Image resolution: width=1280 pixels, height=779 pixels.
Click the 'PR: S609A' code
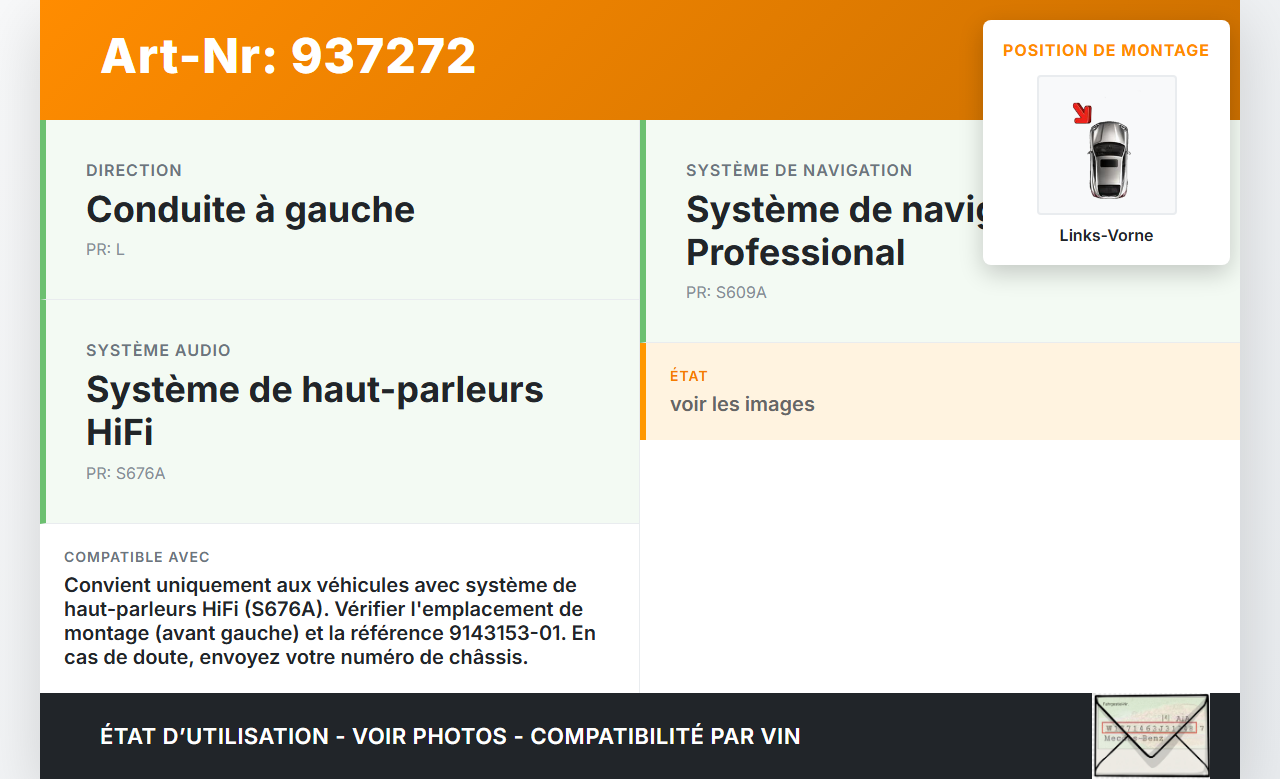pyautogui.click(x=726, y=293)
